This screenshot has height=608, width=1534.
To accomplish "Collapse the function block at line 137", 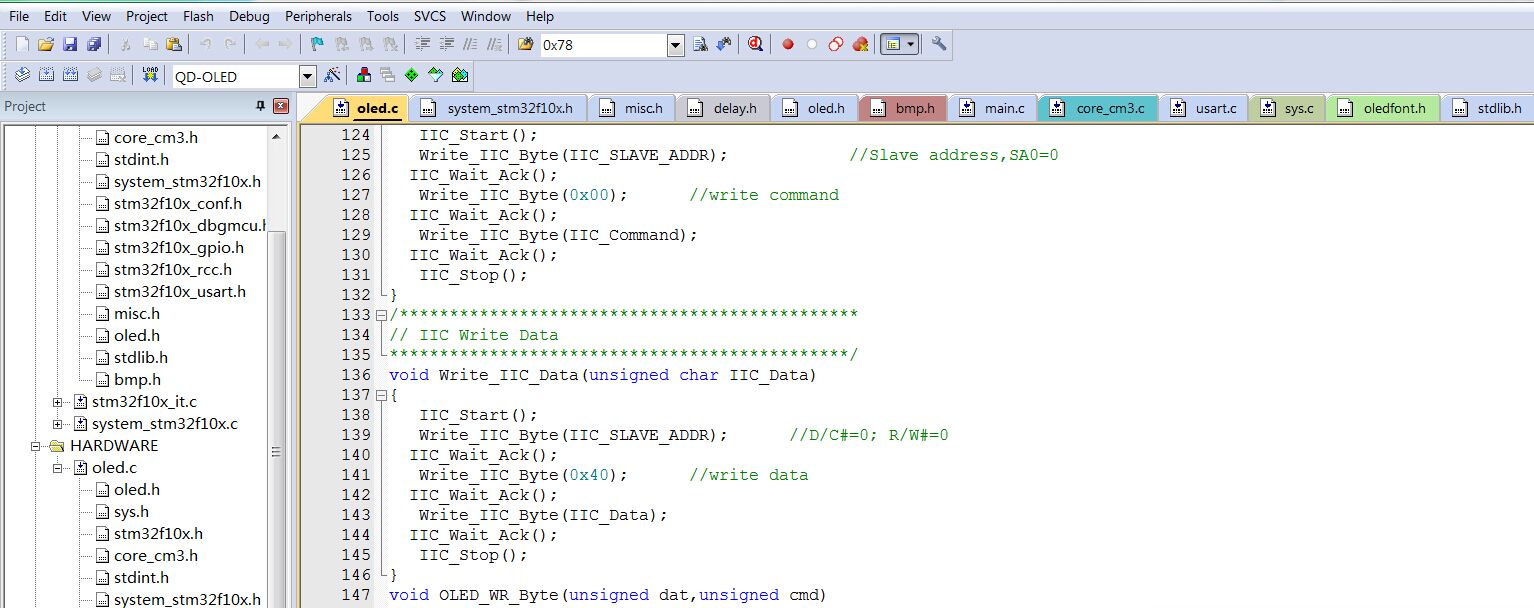I will [381, 395].
